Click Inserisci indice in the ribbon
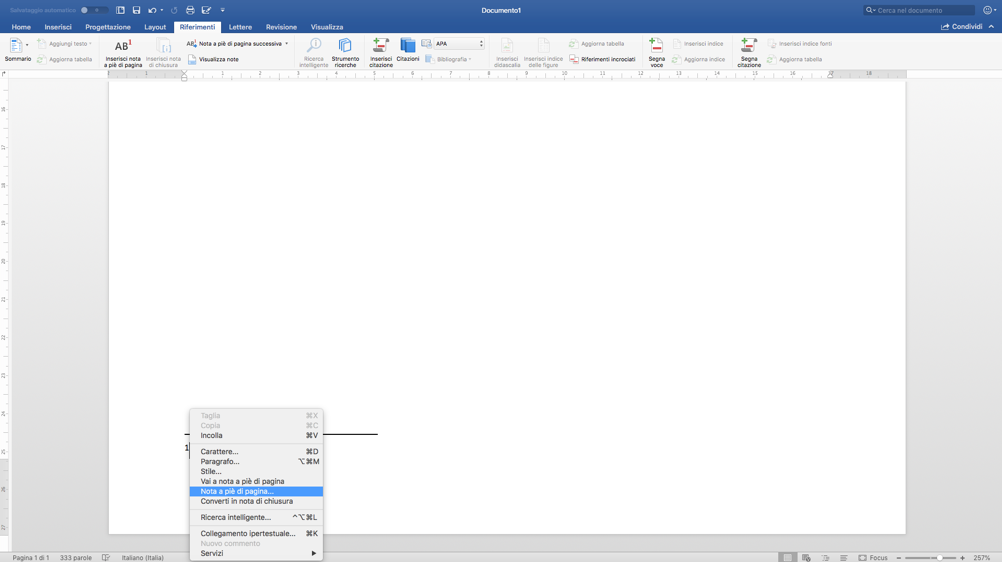 tap(698, 44)
